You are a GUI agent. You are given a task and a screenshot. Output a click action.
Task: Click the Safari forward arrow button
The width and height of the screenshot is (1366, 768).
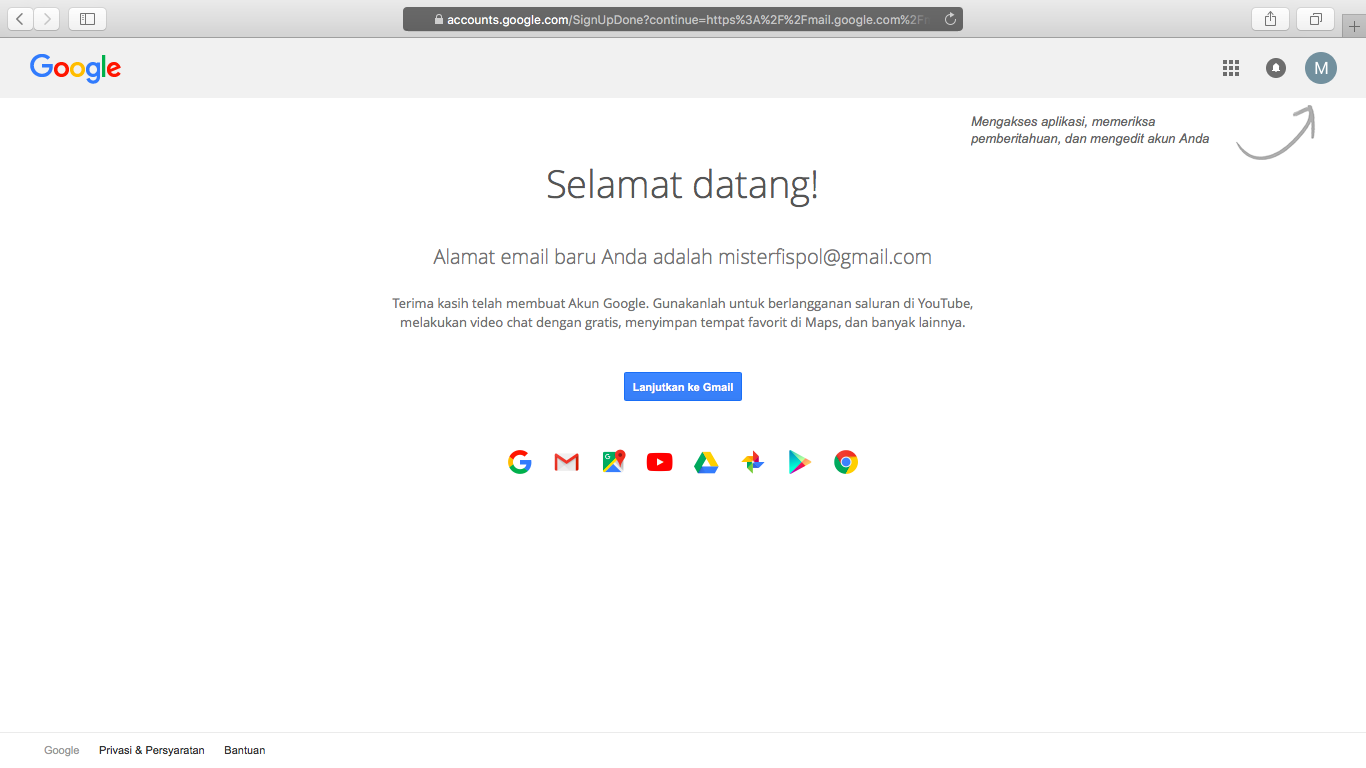47,19
